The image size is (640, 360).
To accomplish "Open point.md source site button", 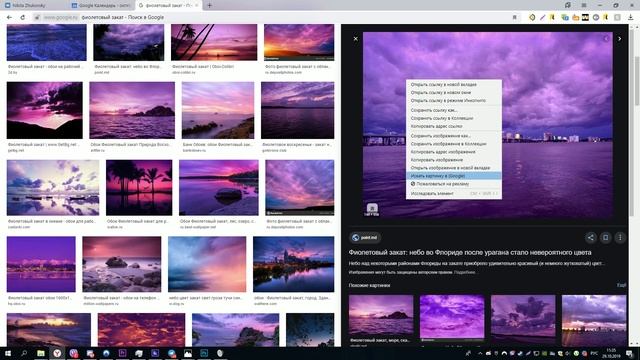I will point(365,238).
